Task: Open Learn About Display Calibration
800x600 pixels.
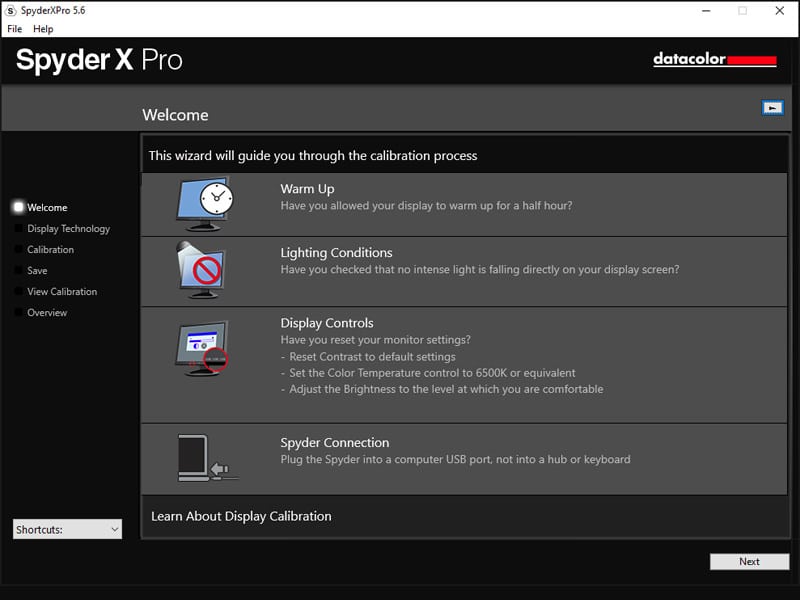Action: (x=241, y=516)
